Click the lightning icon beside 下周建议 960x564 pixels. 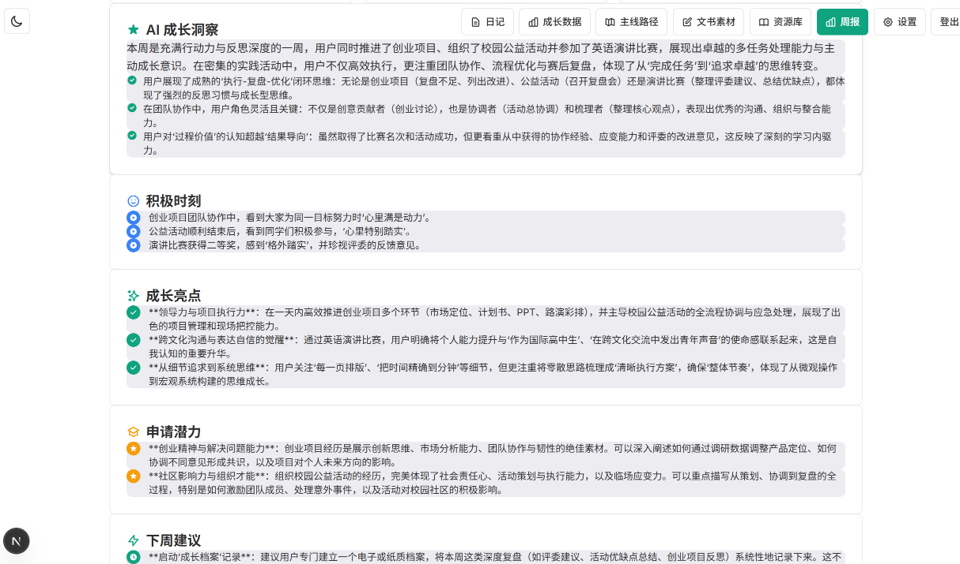tap(133, 541)
